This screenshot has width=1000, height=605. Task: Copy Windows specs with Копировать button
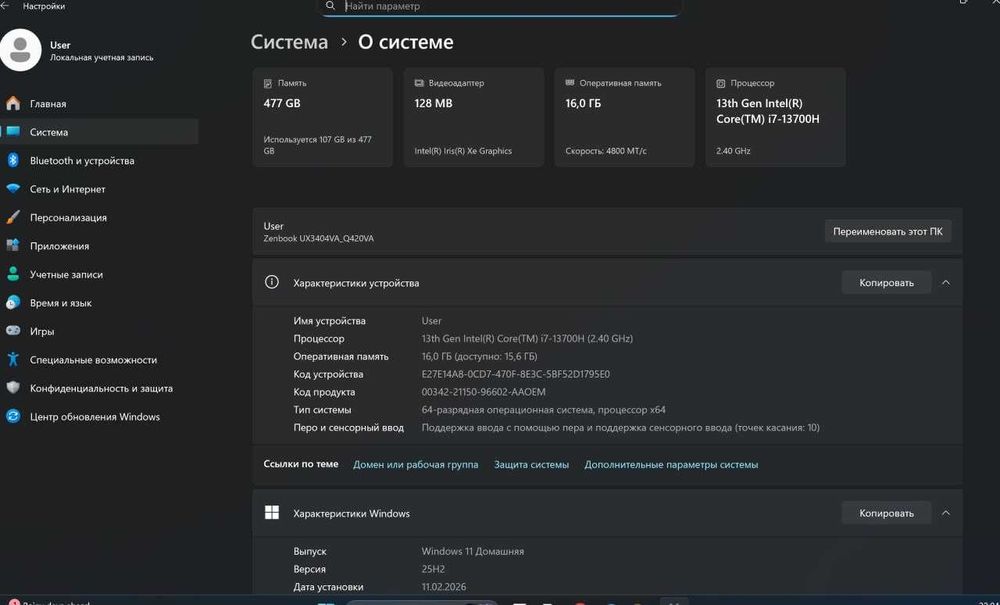886,513
